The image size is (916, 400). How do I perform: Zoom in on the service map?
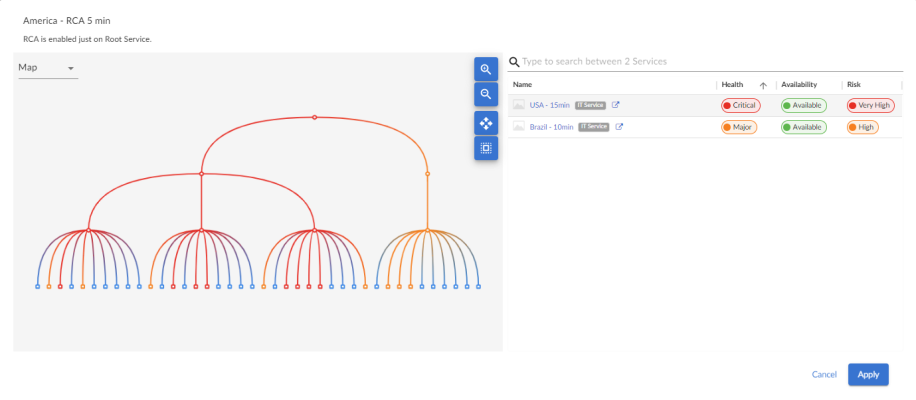coord(486,69)
